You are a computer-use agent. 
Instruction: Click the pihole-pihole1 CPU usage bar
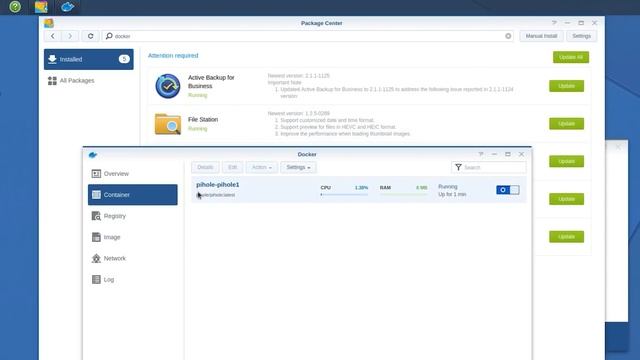coord(344,195)
